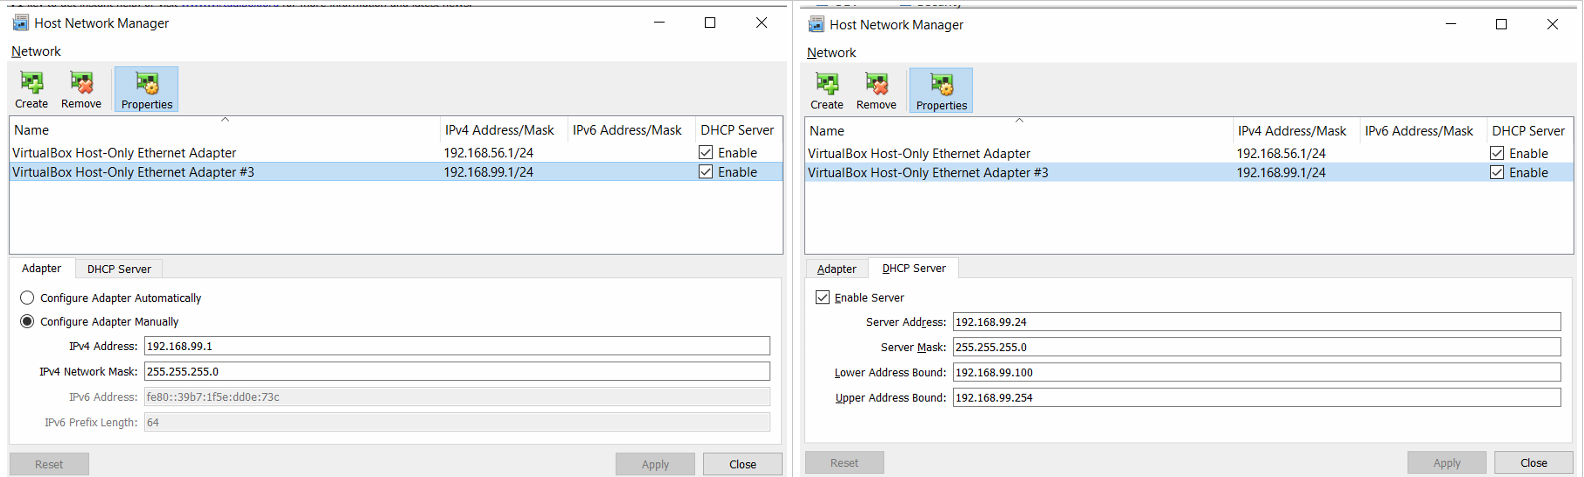Click IPv6 Address/Mask header in right window
This screenshot has height=477, width=1584.
[x=1423, y=131]
